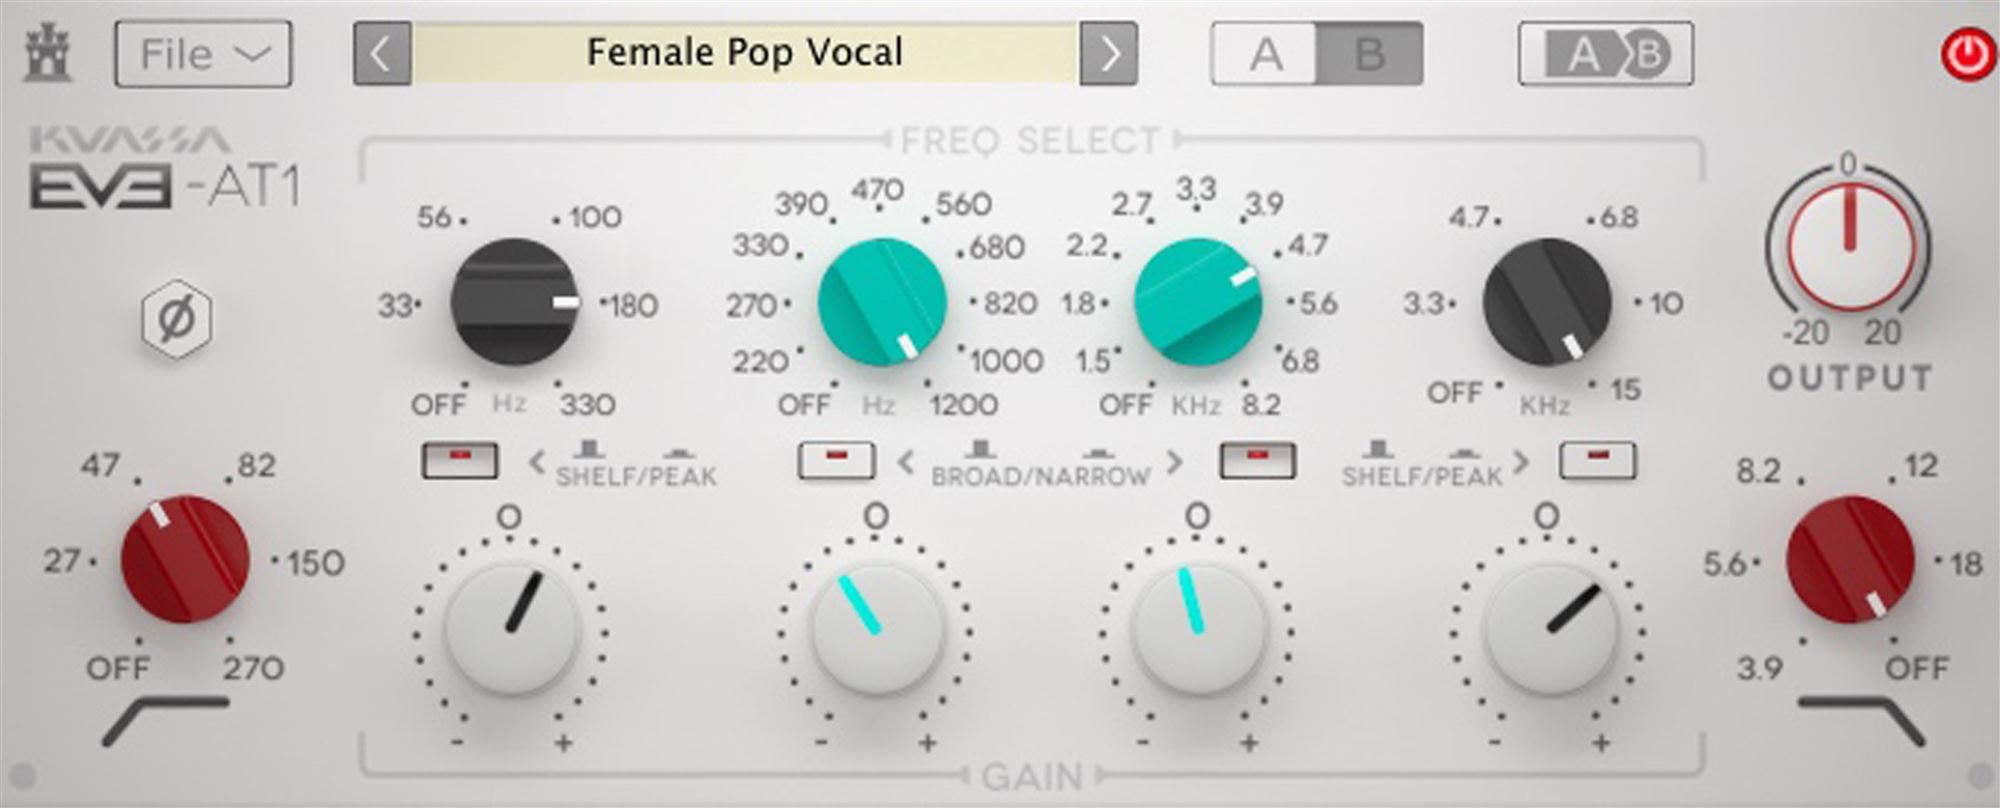The image size is (2000, 808).
Task: Set high-mid frequency to 8.2
Action: [x=1261, y=404]
